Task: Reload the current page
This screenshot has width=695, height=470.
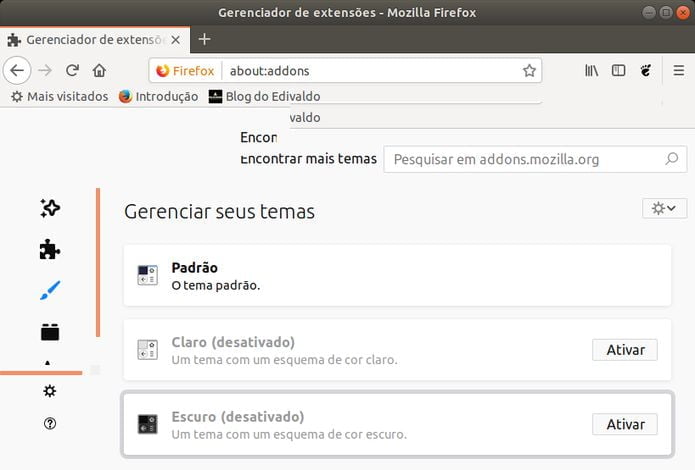Action: [72, 70]
